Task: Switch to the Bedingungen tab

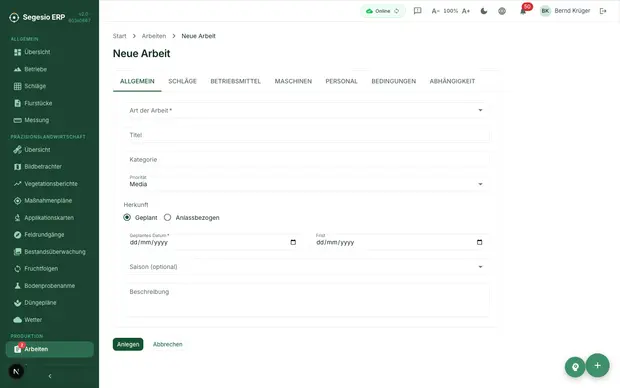Action: tap(394, 81)
